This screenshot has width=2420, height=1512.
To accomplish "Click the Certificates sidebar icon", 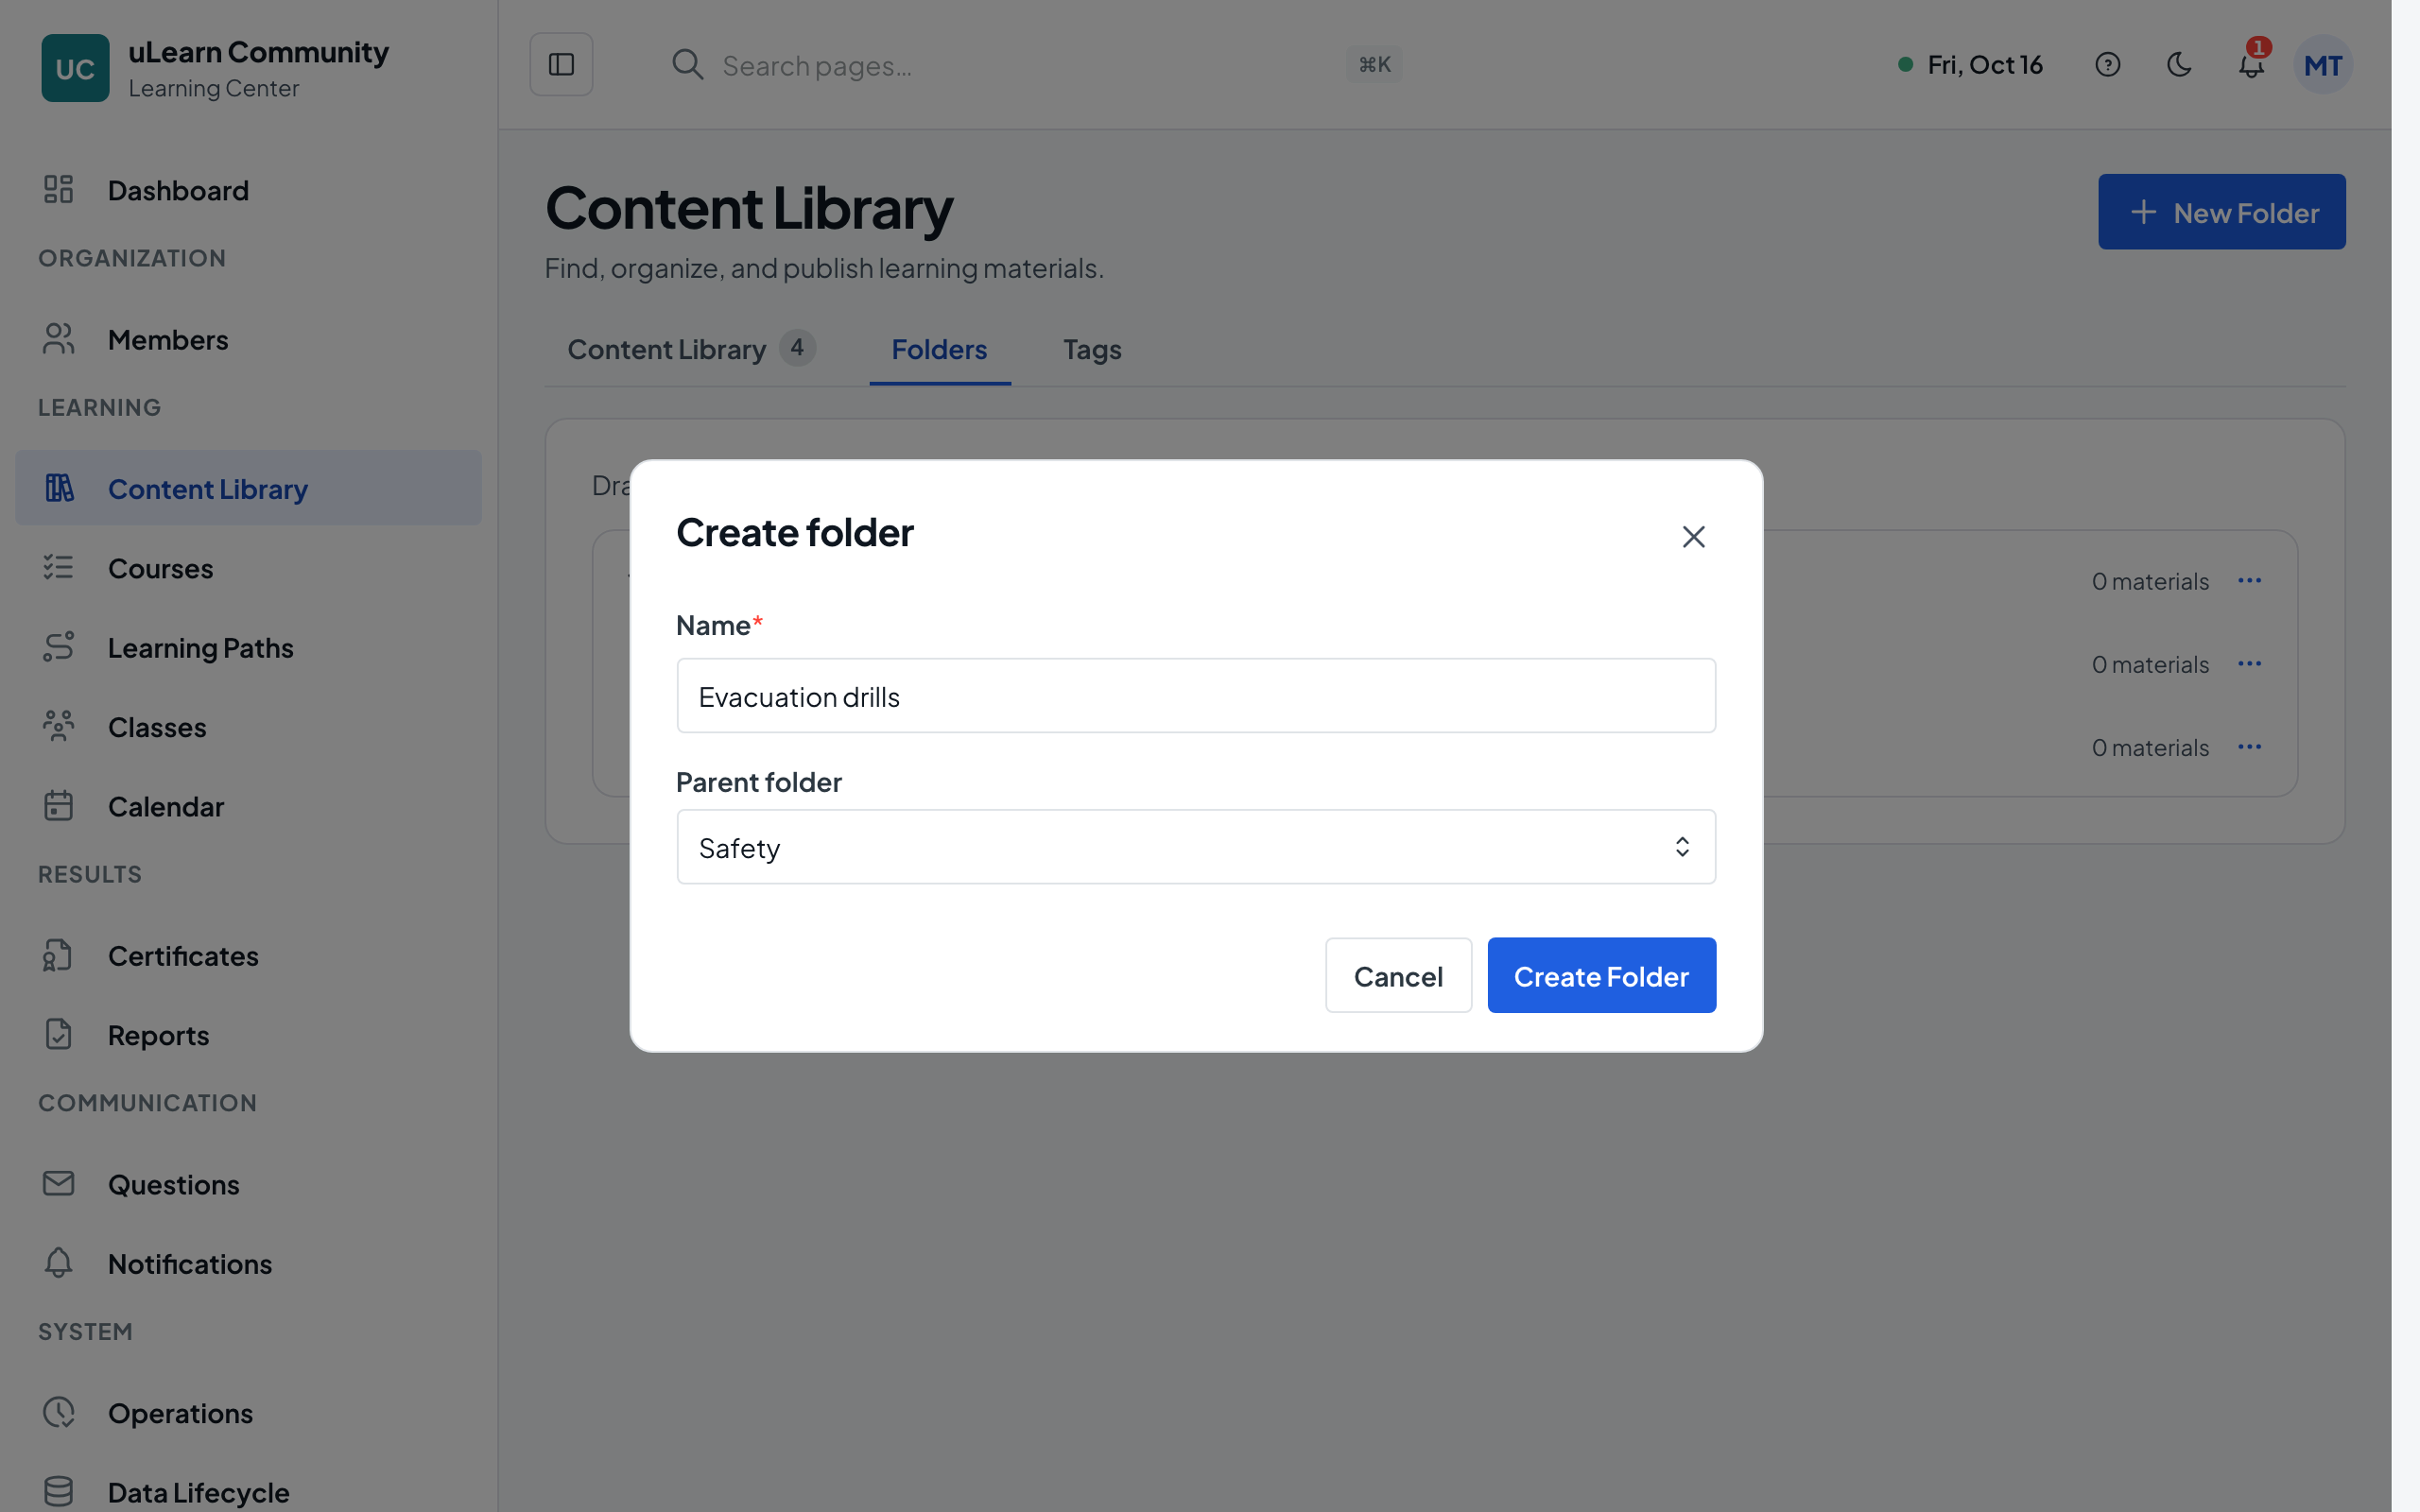I will coord(59,955).
